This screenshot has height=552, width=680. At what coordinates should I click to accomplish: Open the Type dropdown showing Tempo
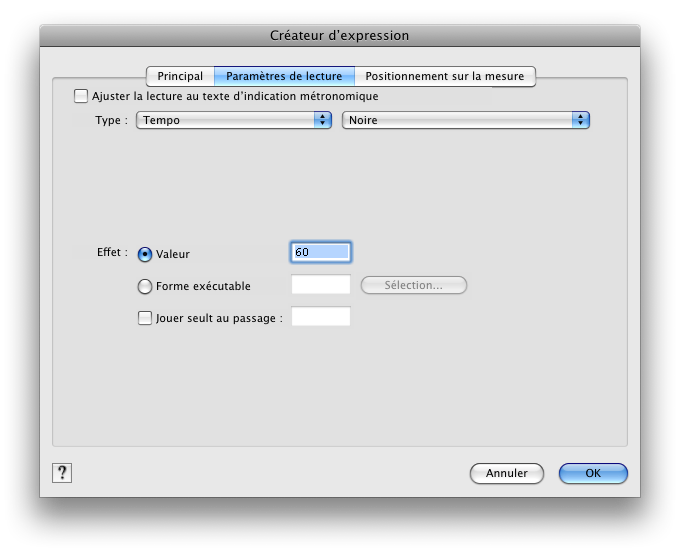click(234, 120)
